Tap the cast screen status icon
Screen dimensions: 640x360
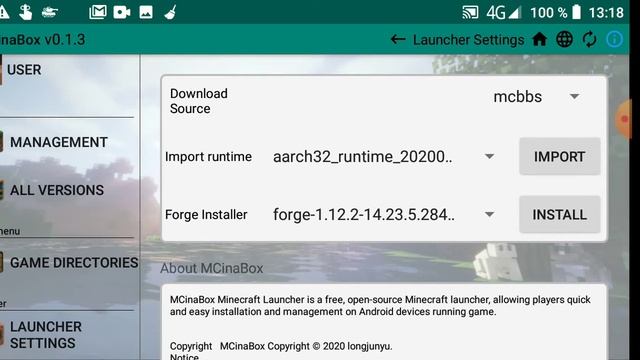pos(470,12)
